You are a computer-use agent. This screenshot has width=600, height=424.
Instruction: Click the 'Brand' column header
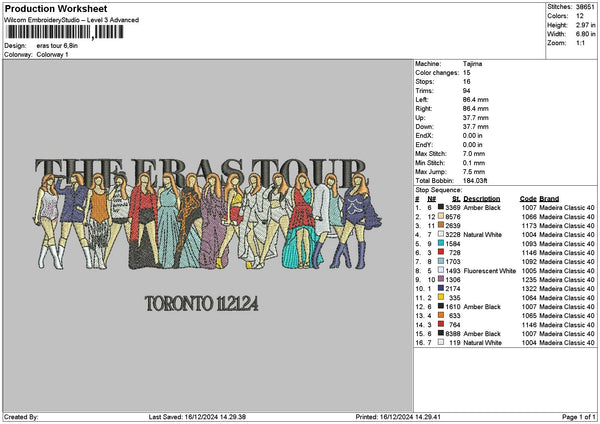pyautogui.click(x=549, y=199)
